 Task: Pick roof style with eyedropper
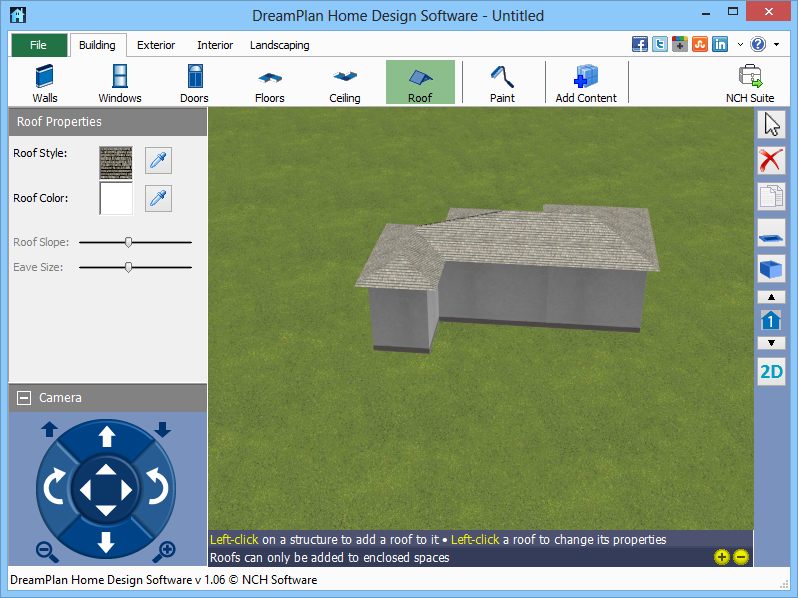(158, 160)
